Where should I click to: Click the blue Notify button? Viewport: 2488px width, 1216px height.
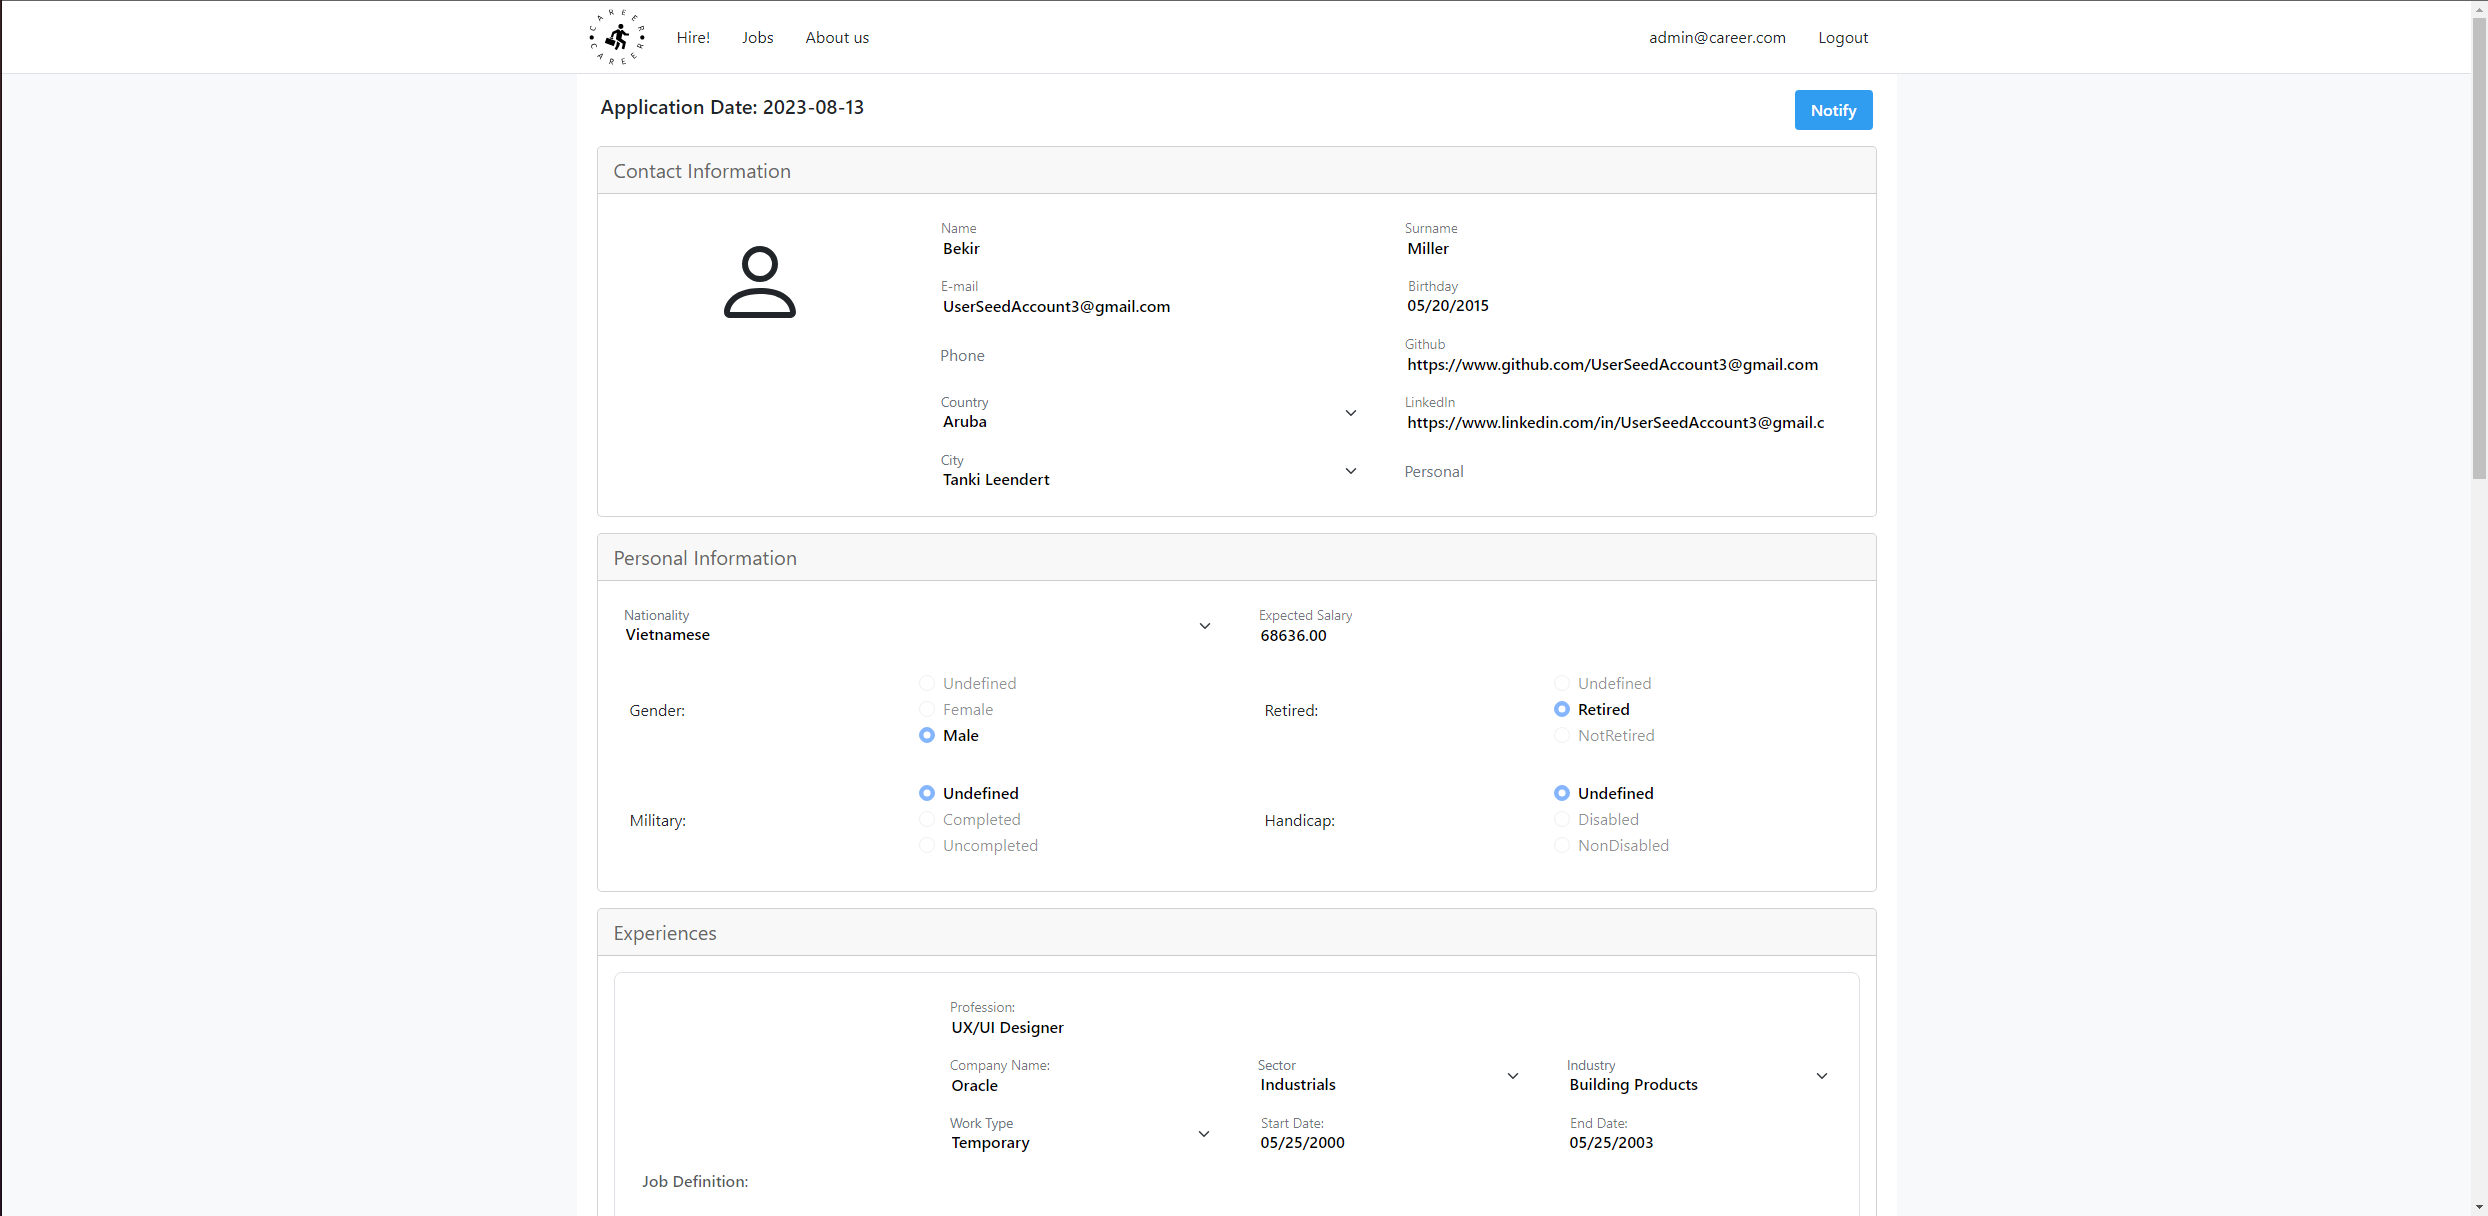pyautogui.click(x=1833, y=110)
